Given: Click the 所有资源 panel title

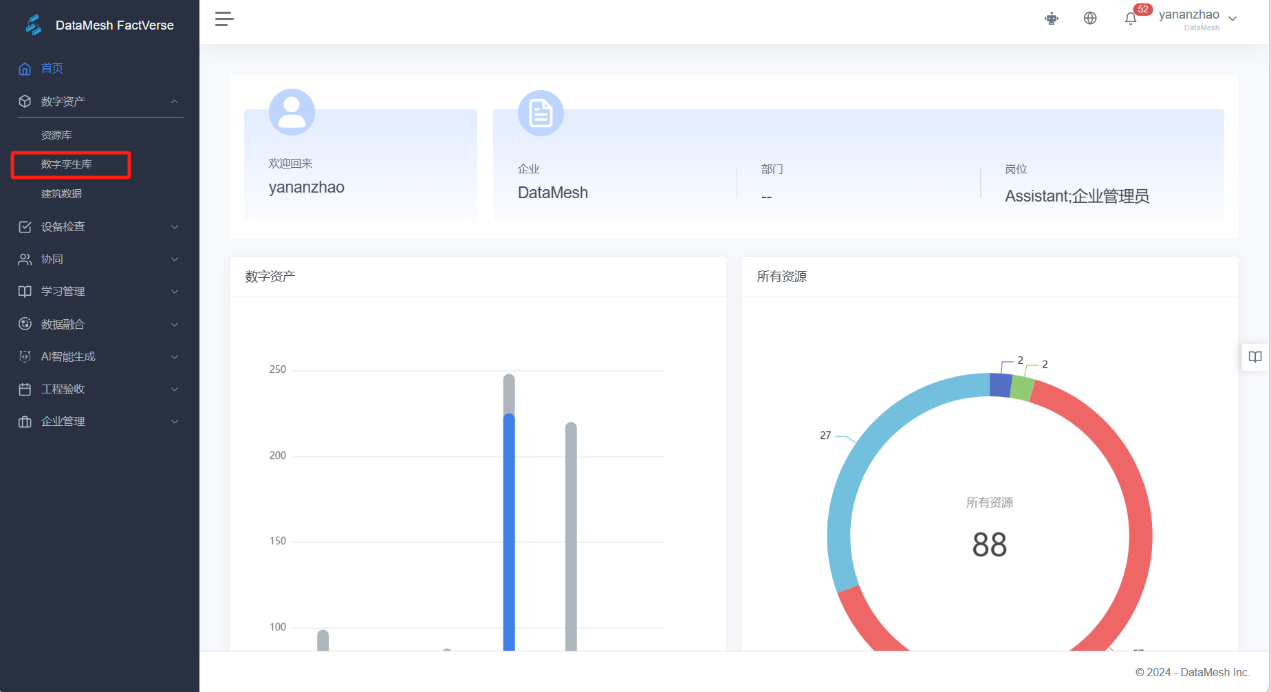Looking at the screenshot, I should 782,277.
